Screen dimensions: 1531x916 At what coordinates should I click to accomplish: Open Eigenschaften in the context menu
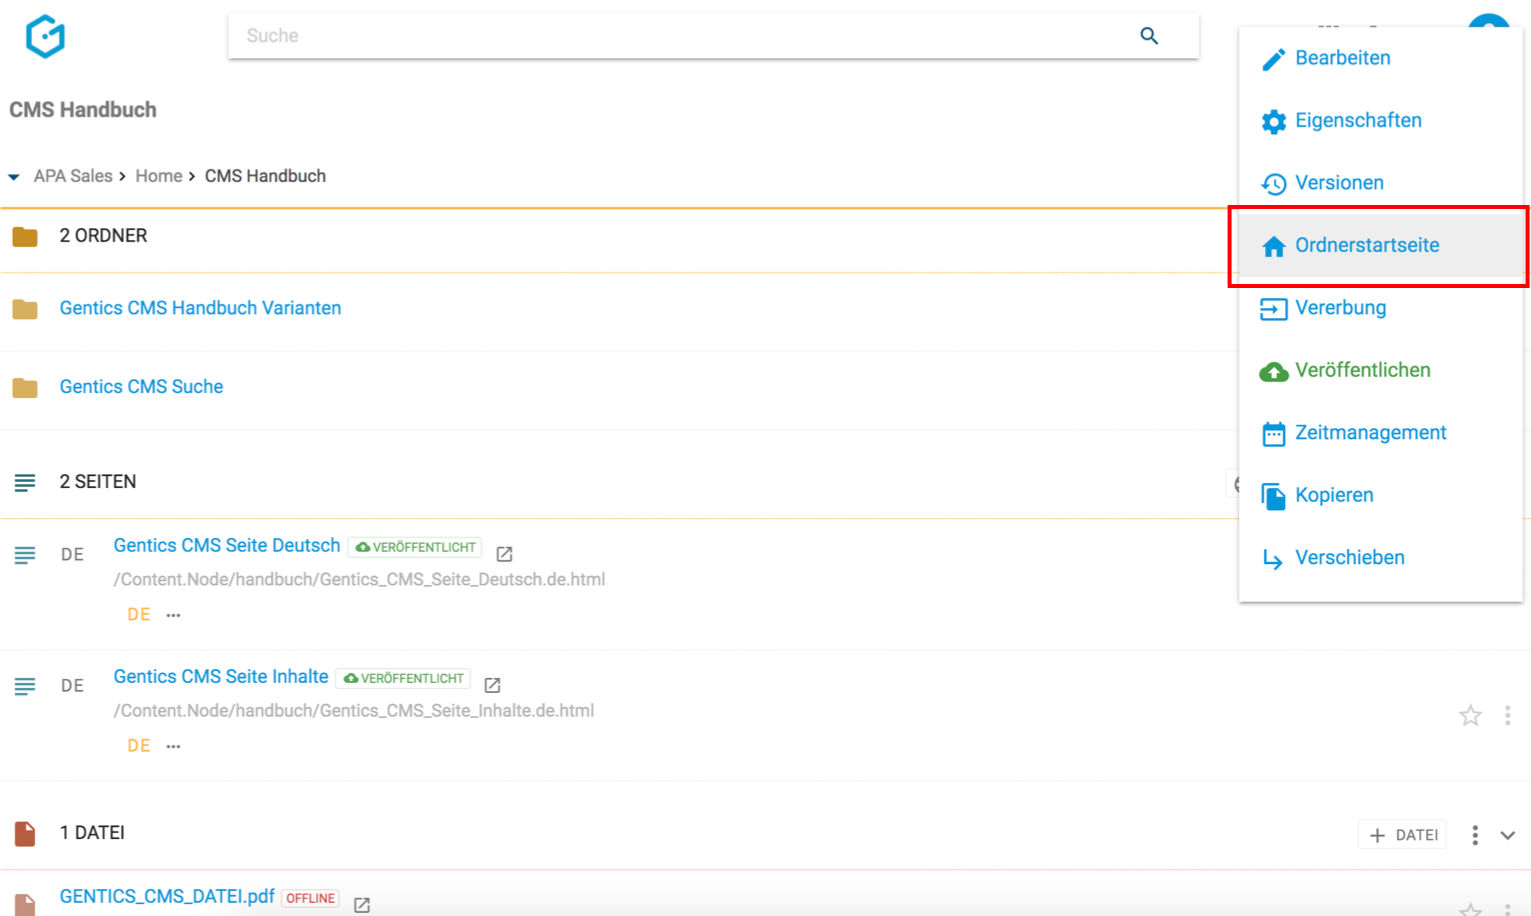1380,121
